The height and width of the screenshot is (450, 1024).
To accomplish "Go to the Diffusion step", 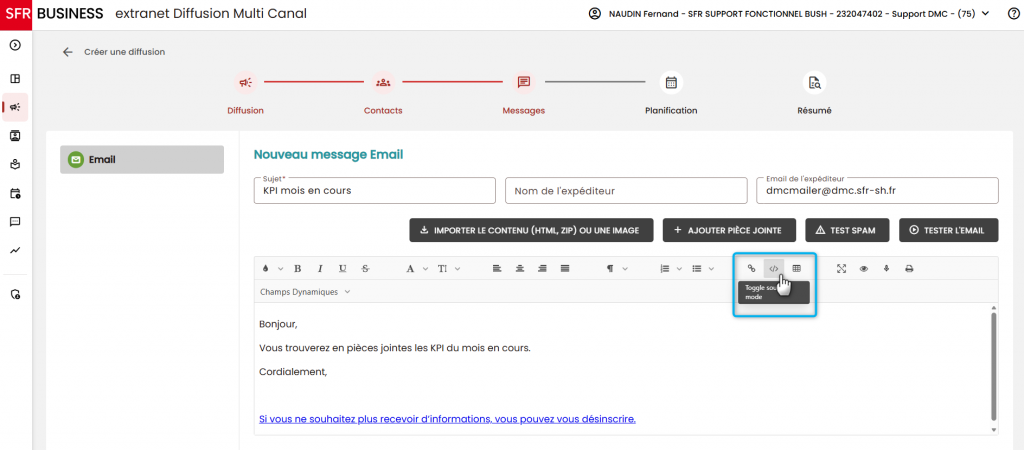I will [246, 93].
